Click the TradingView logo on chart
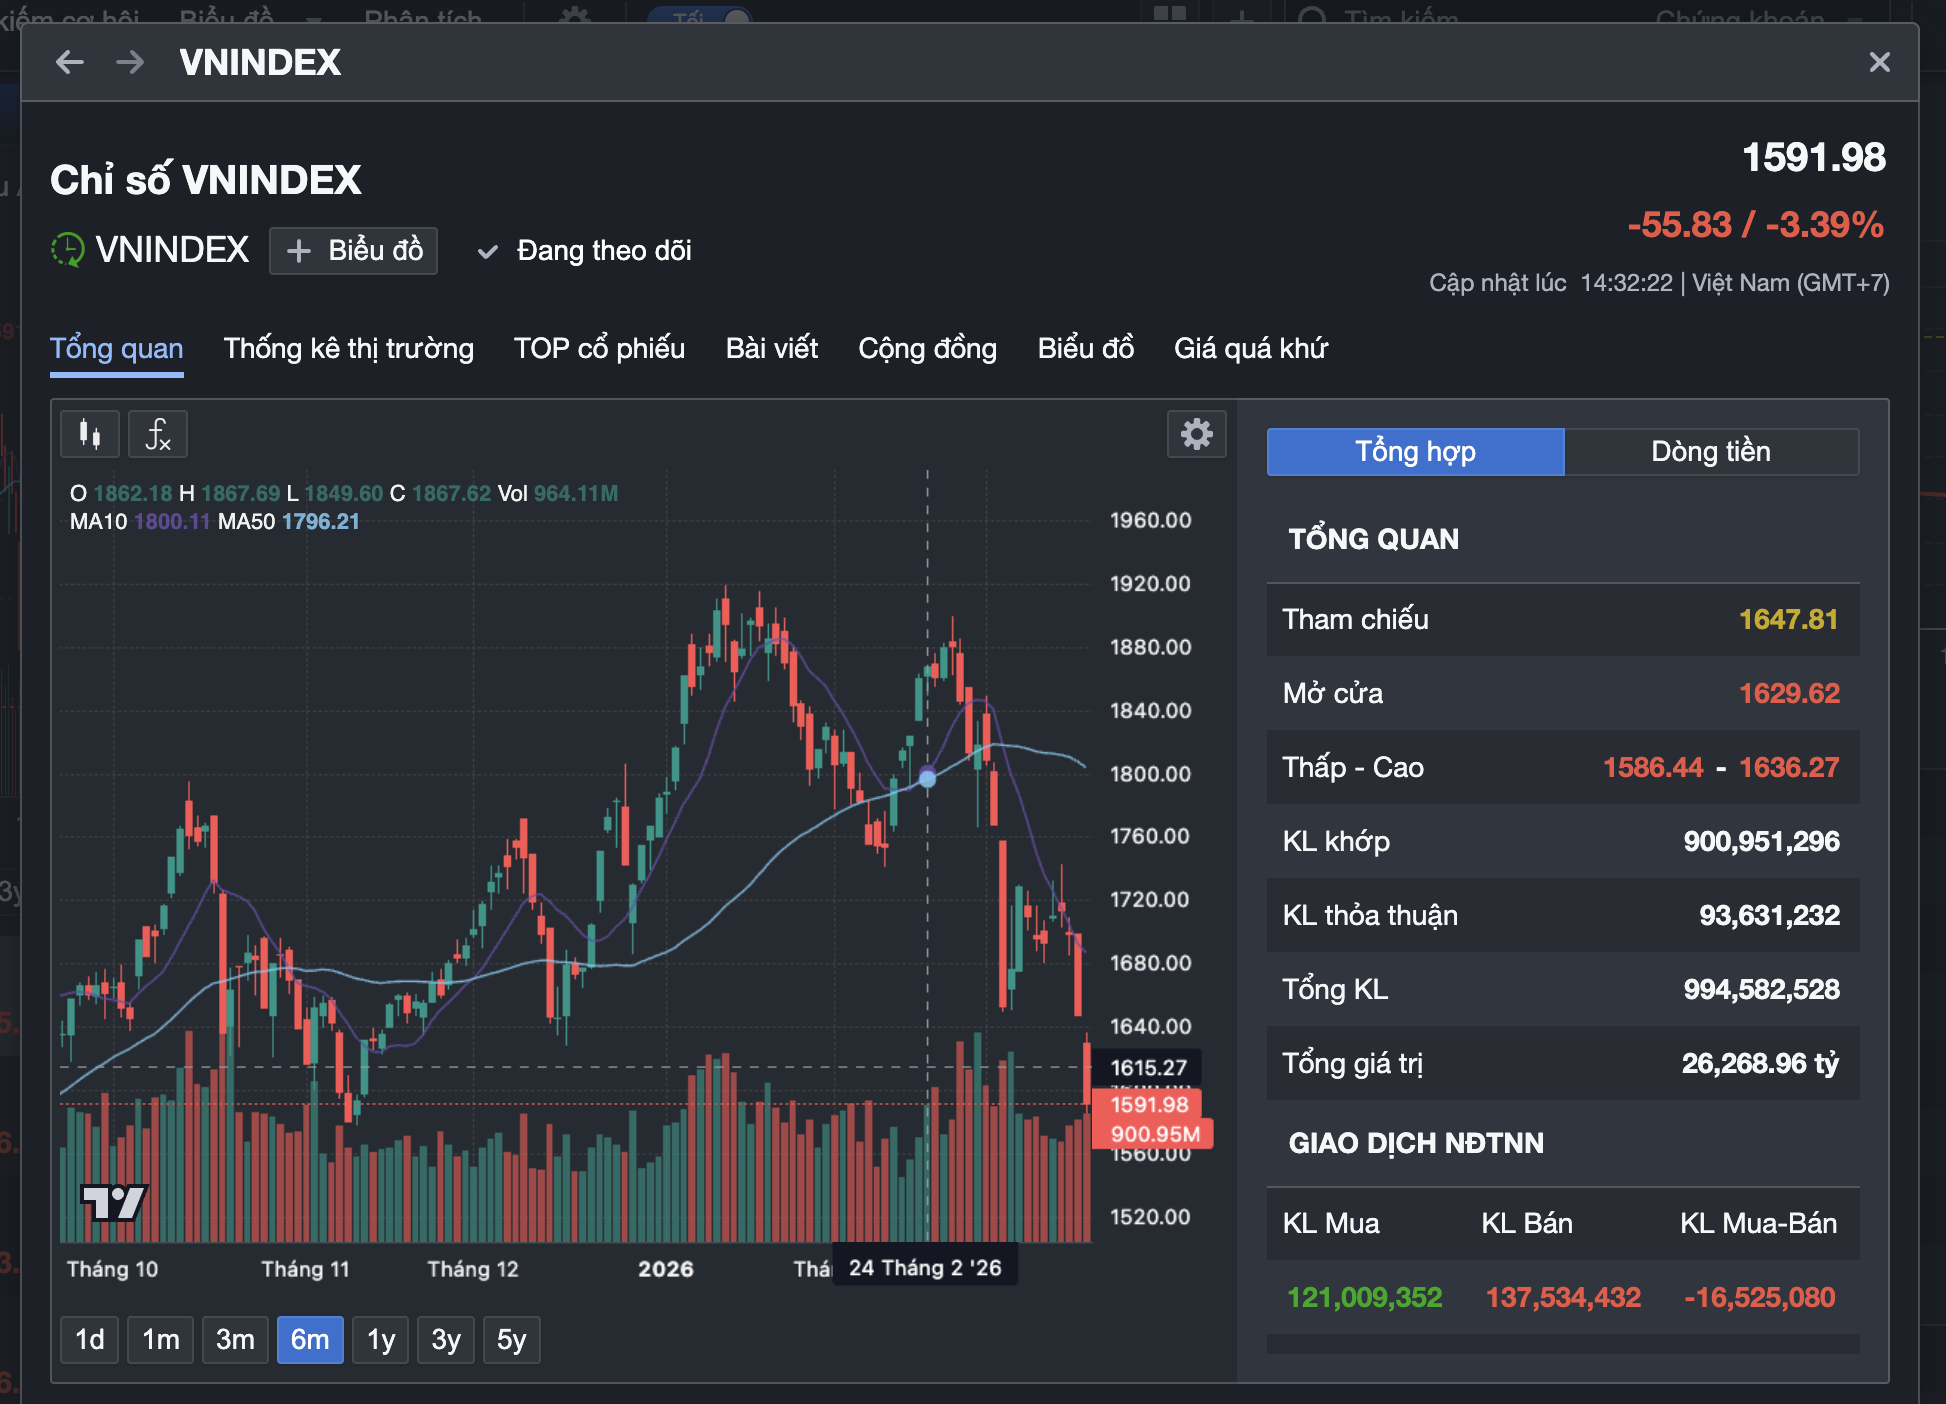 [113, 1202]
